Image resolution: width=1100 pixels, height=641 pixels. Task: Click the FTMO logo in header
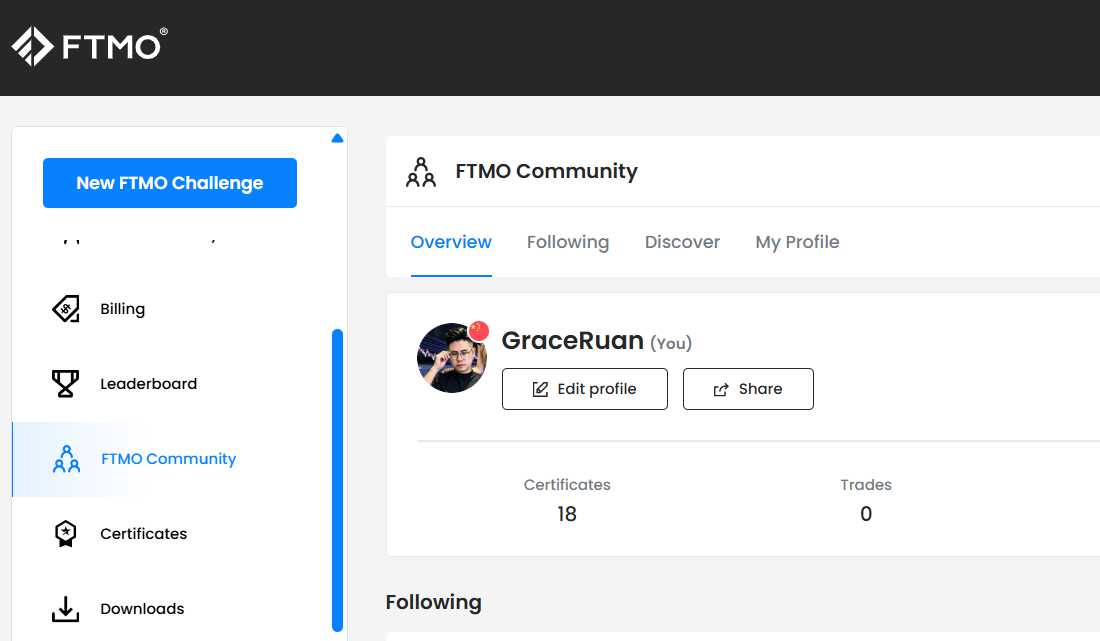tap(89, 46)
